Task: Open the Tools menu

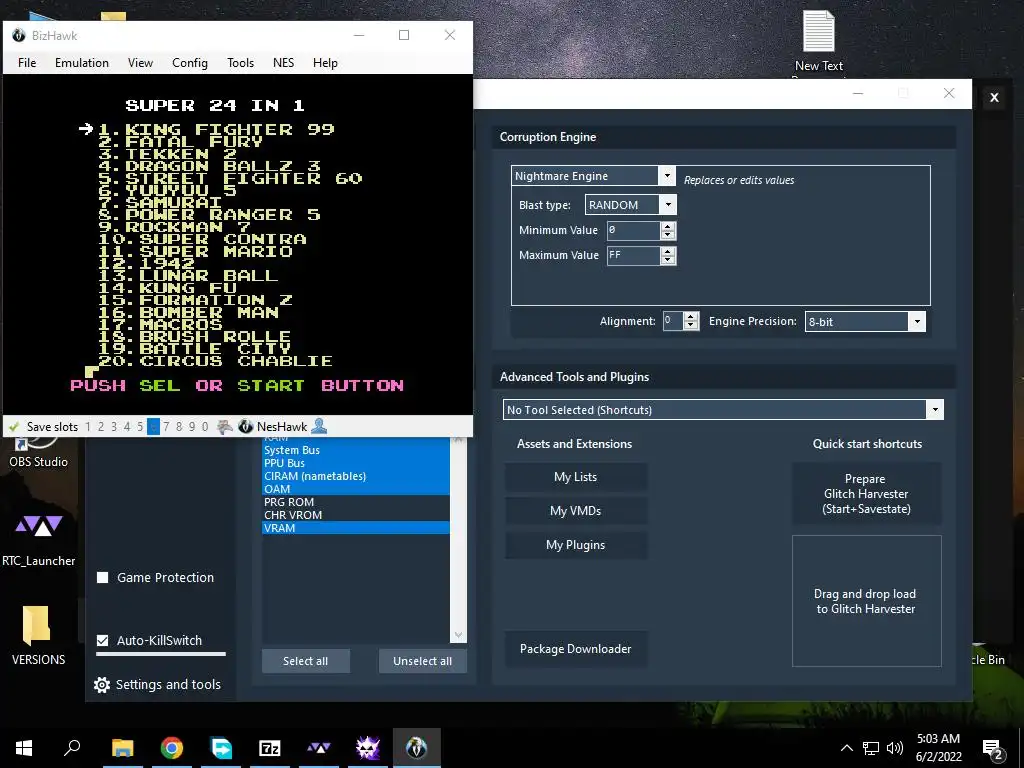Action: click(x=240, y=63)
